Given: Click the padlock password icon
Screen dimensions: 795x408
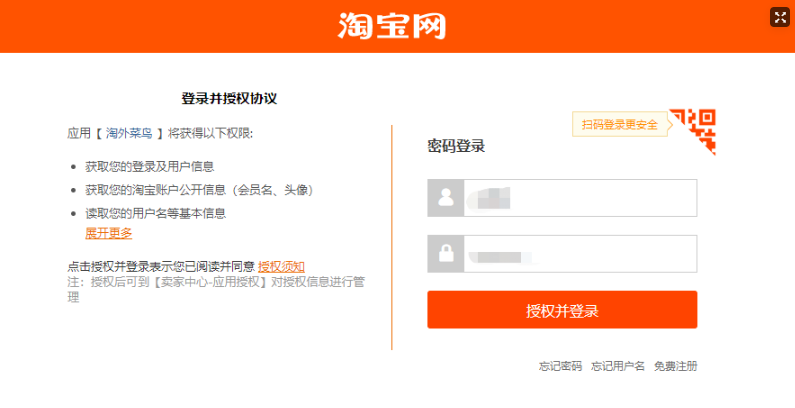Looking at the screenshot, I should click(446, 253).
